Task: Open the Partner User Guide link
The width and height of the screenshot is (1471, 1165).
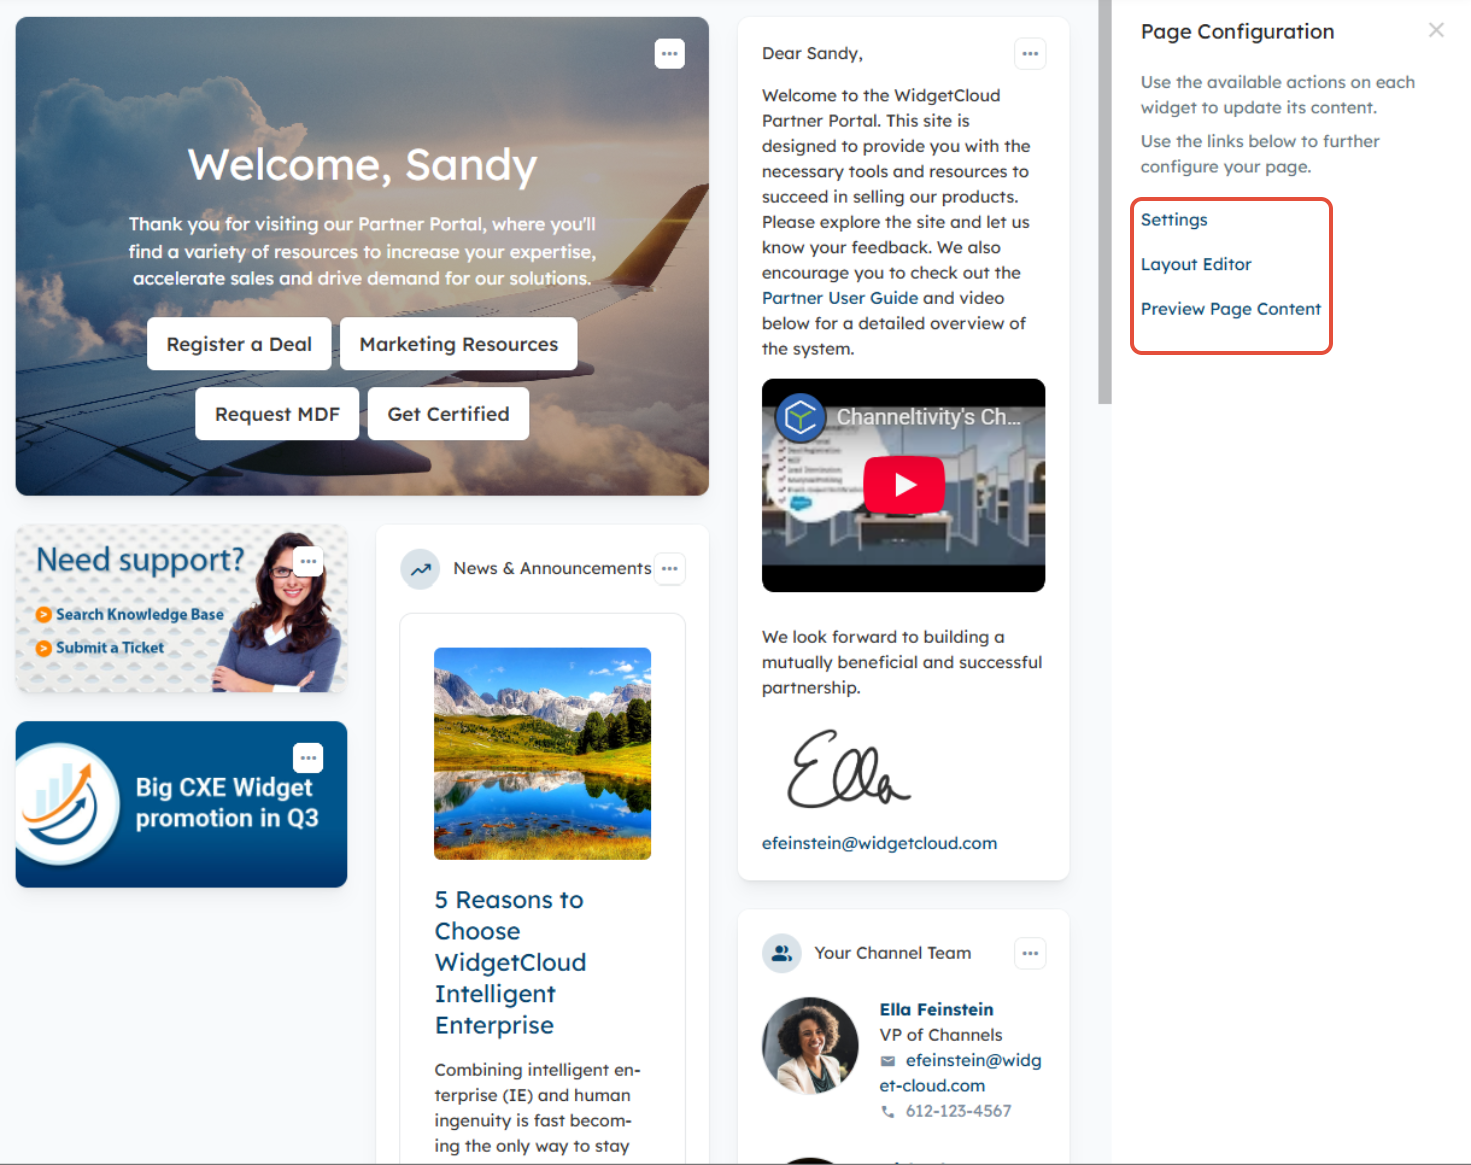Action: pyautogui.click(x=840, y=298)
